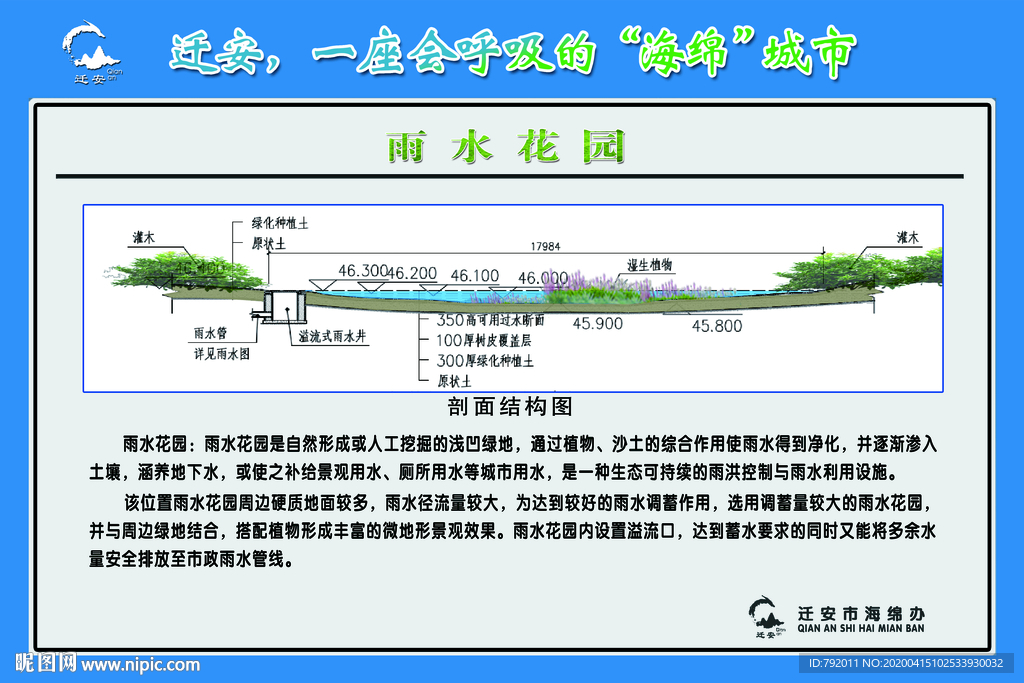Click the Qian'an swan logo top left
The image size is (1024, 683).
pos(88,48)
